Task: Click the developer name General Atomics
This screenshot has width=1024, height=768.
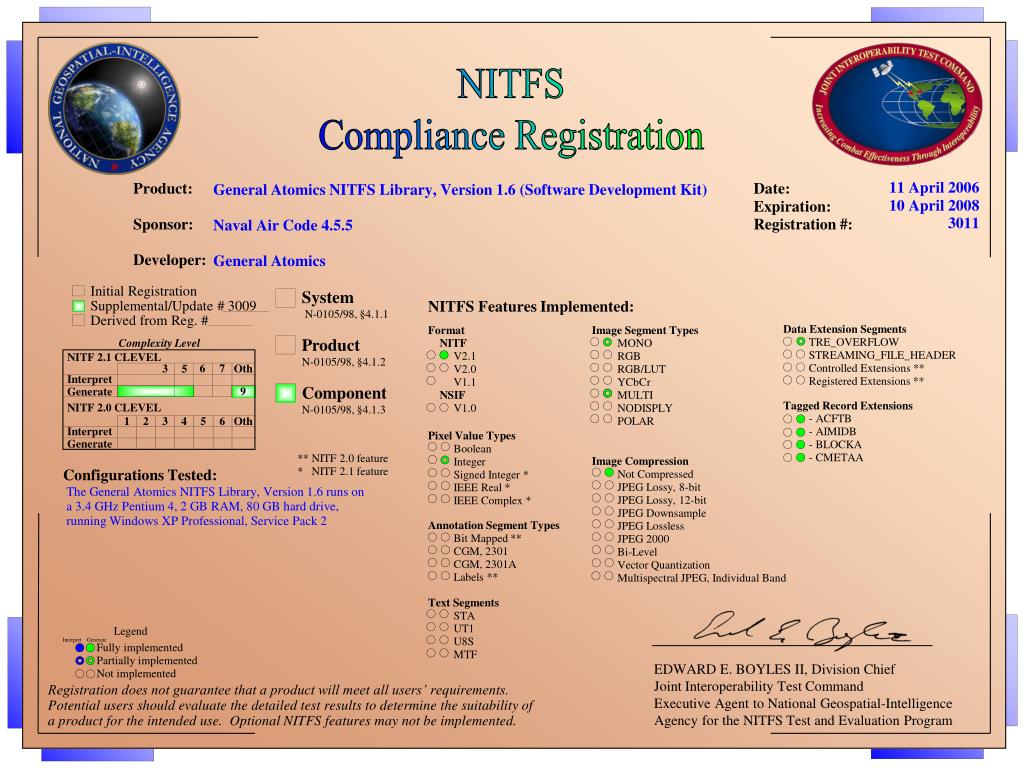Action: pyautogui.click(x=269, y=261)
